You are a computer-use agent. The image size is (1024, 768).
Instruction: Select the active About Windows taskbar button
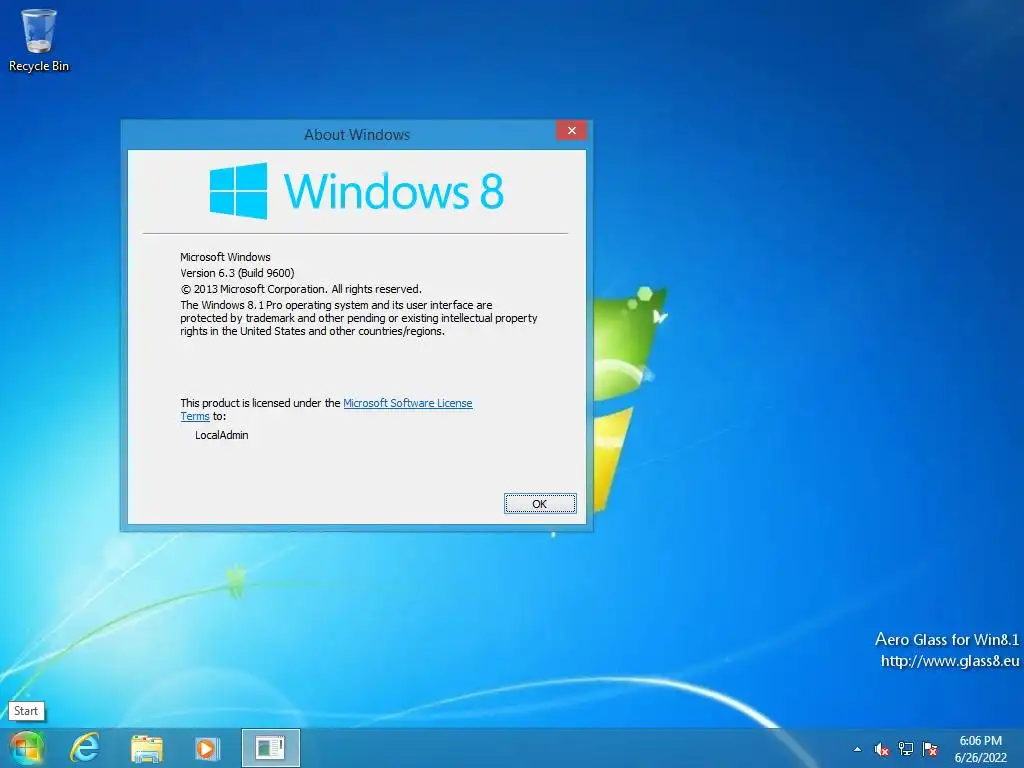pyautogui.click(x=271, y=748)
